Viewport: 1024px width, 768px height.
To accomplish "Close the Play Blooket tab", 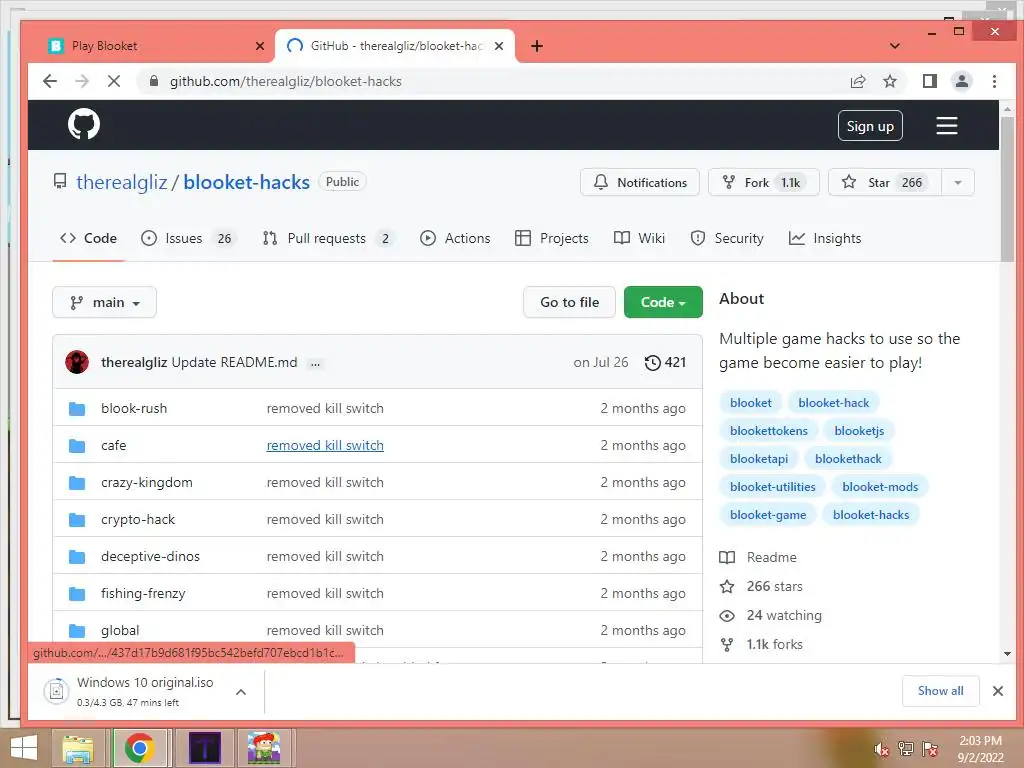I will pyautogui.click(x=260, y=46).
